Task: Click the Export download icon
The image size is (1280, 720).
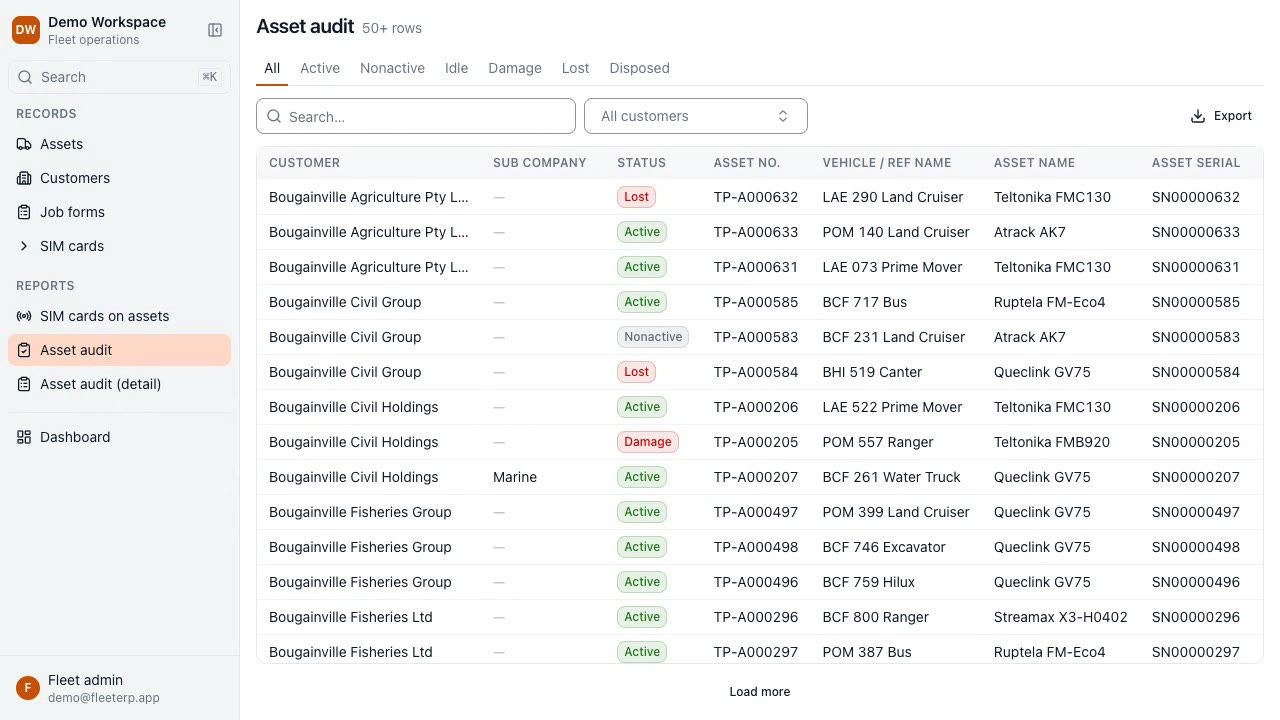Action: tap(1198, 116)
